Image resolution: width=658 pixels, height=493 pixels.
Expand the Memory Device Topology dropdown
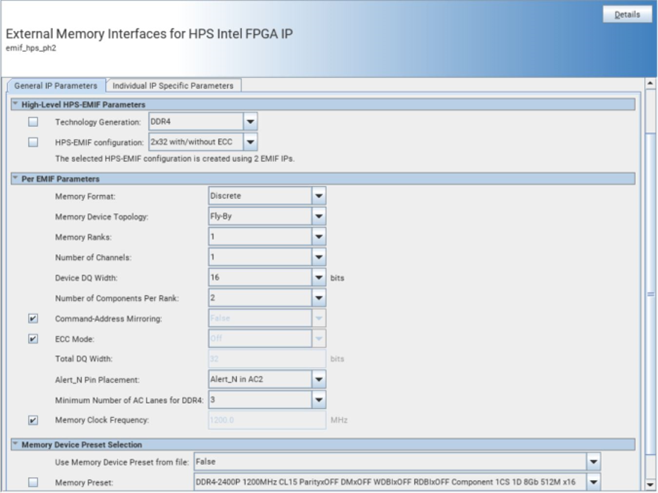click(x=318, y=216)
